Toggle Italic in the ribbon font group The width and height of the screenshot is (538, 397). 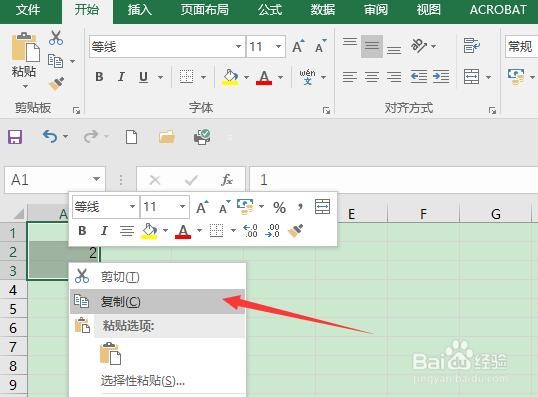(x=121, y=77)
